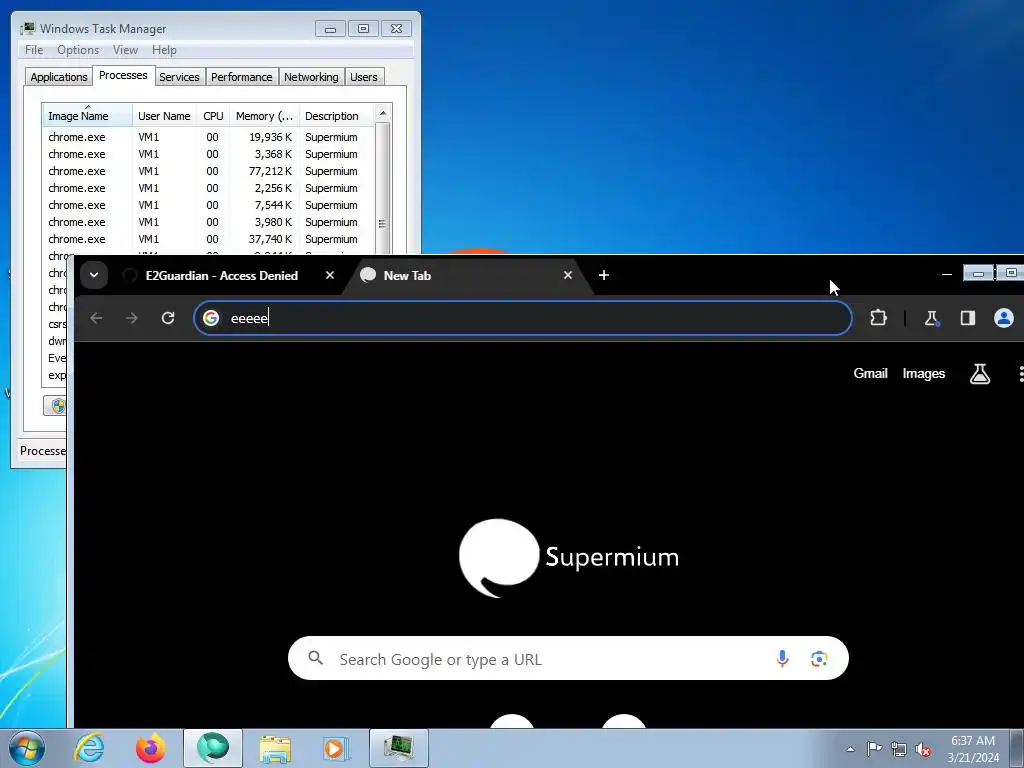This screenshot has width=1024, height=768.
Task: Sort by Memory column header
Action: [264, 116]
